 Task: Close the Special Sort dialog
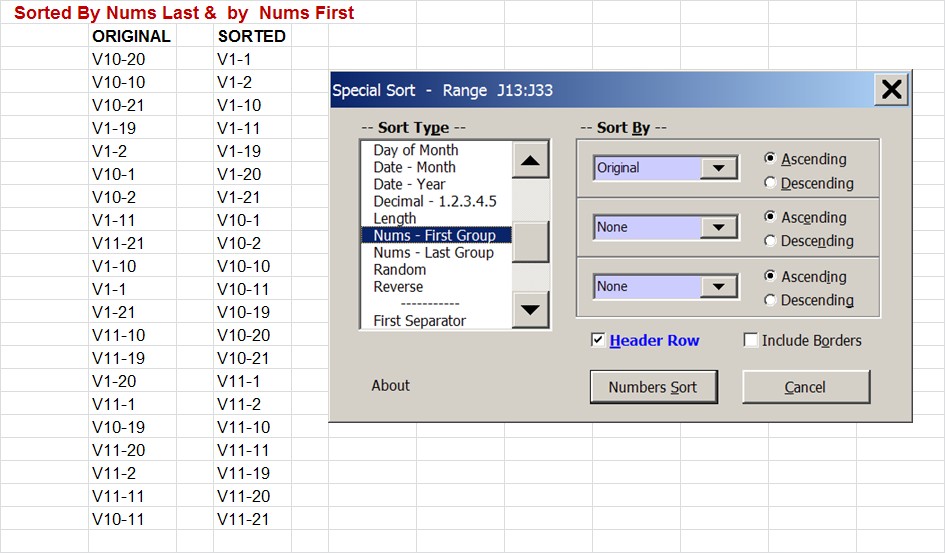tap(891, 89)
